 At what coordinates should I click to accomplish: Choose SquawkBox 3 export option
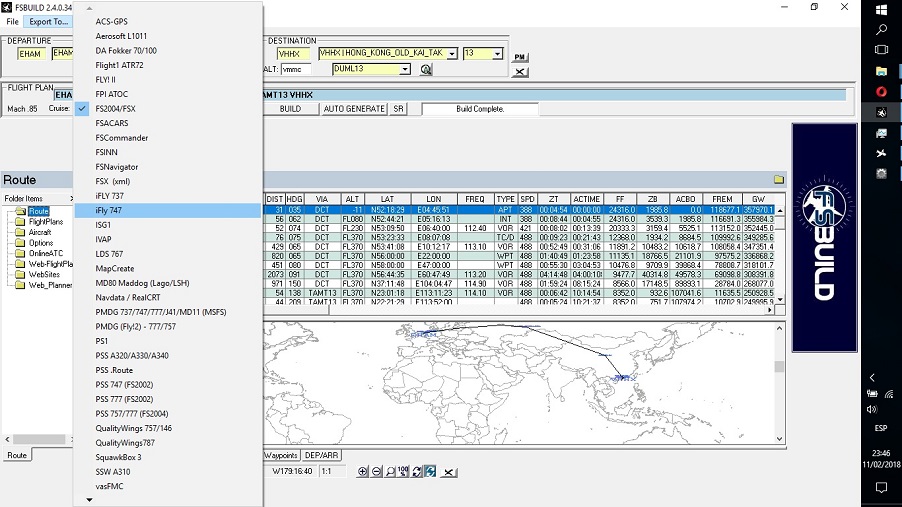coord(169,457)
